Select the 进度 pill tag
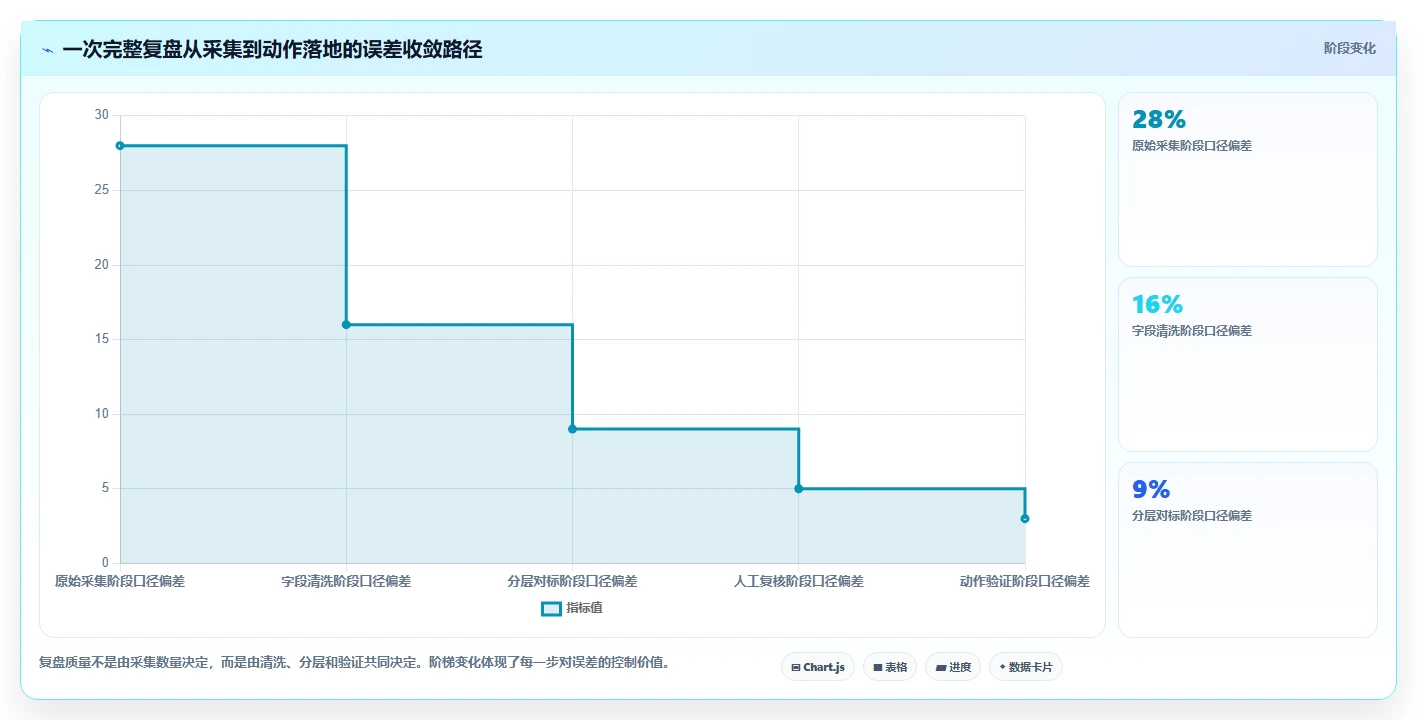1417x720 pixels. tap(953, 667)
